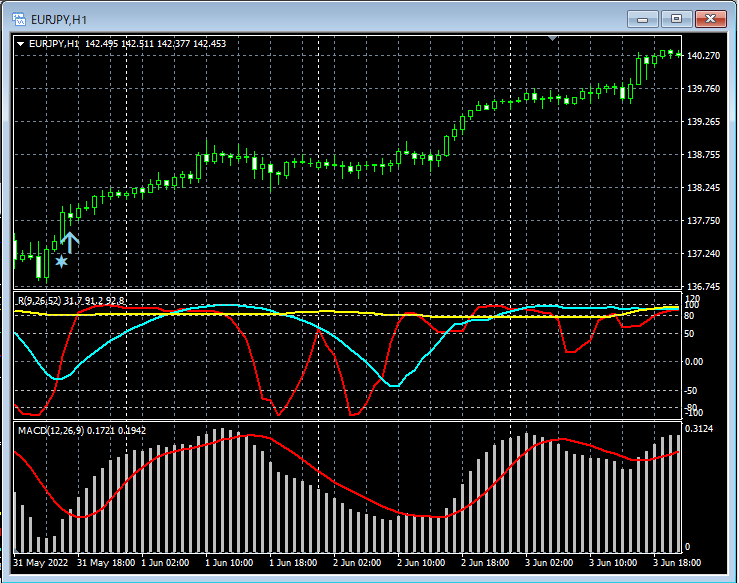Click the MACD(12,26,9) indicator label

point(52,430)
